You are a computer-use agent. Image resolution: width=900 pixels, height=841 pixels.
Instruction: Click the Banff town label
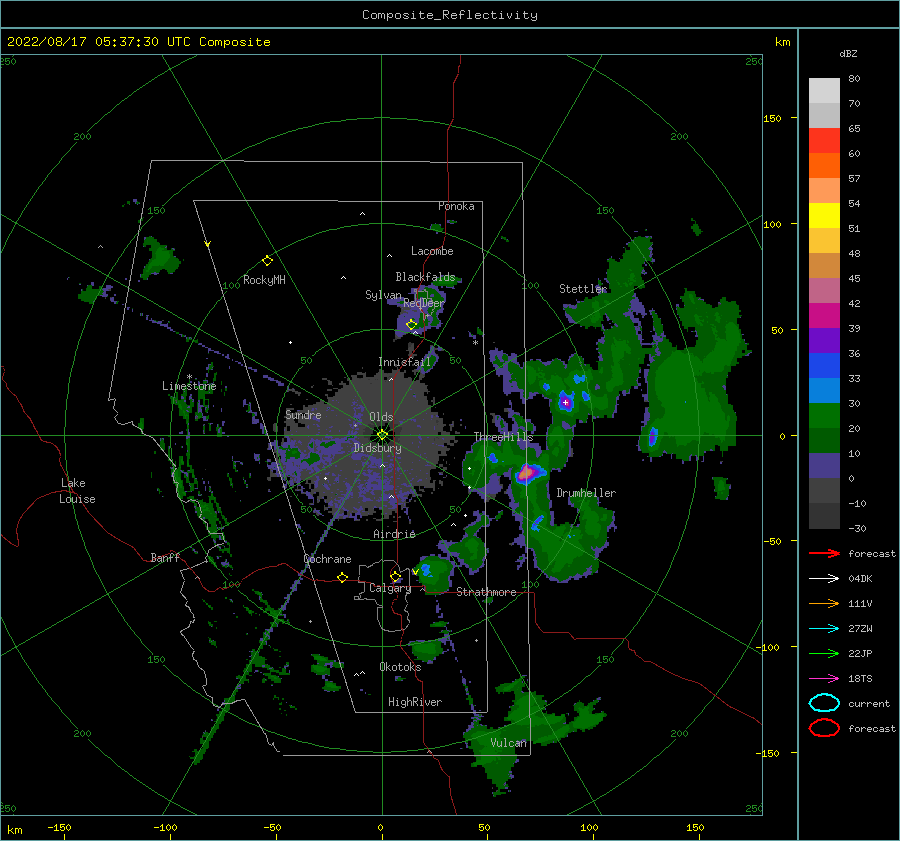165,558
